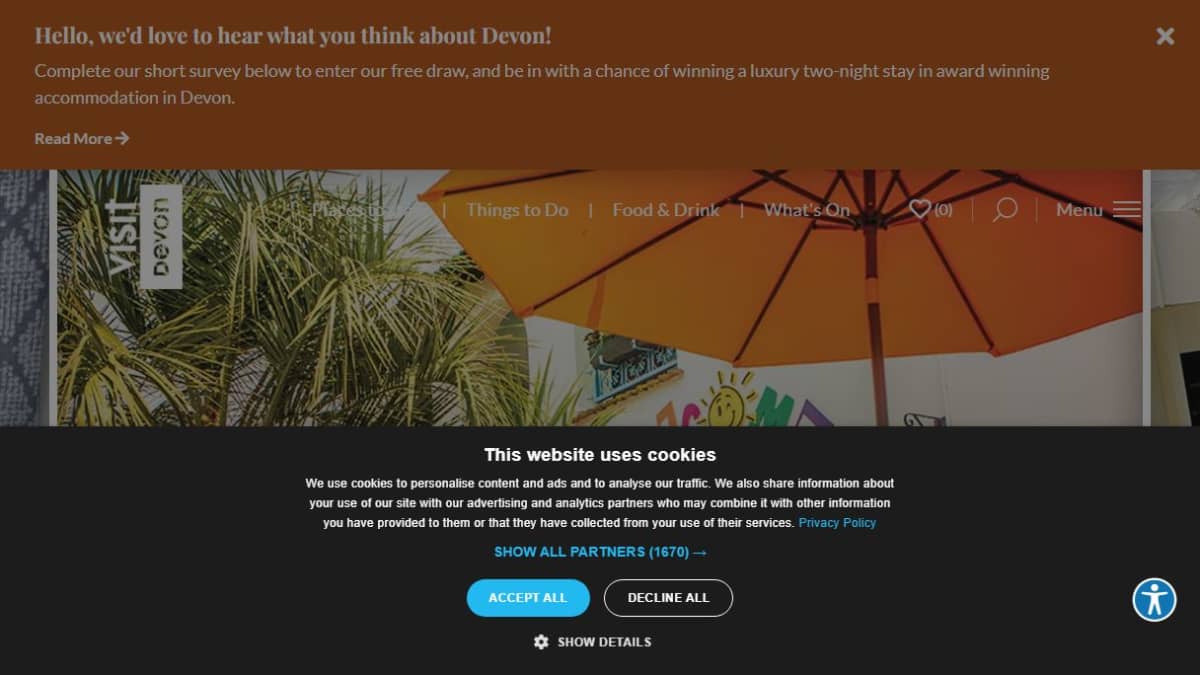The width and height of the screenshot is (1200, 675).
Task: Decline all cookies
Action: (x=668, y=598)
